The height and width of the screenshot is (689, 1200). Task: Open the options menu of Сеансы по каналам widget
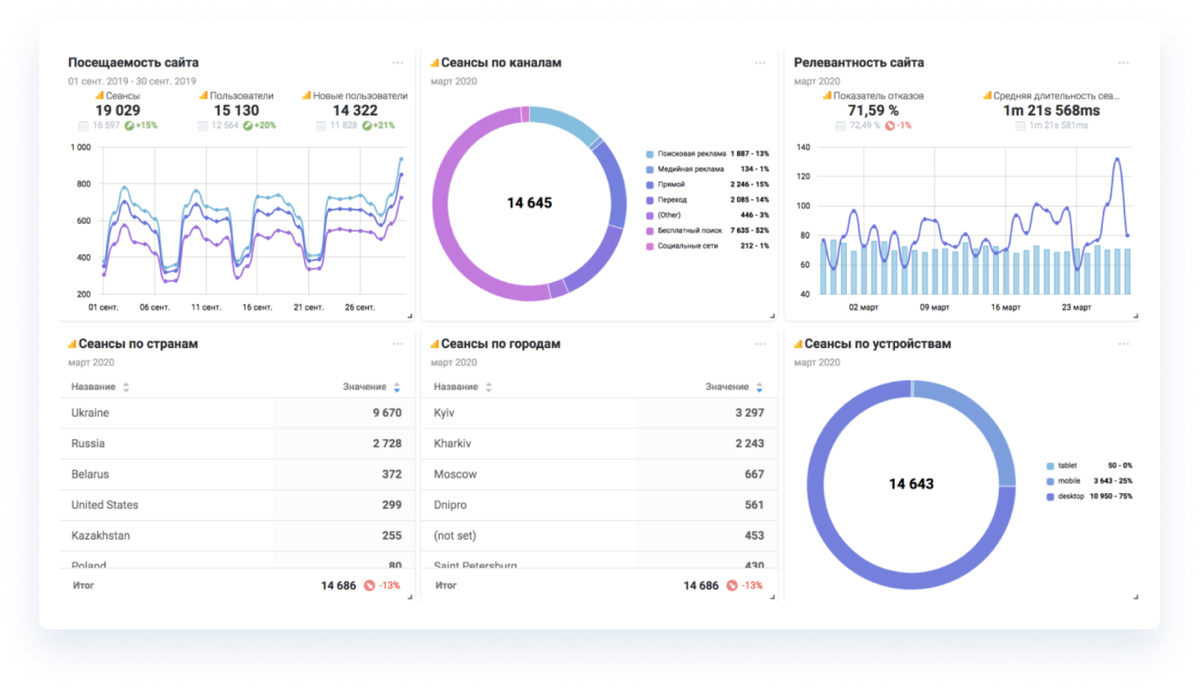click(x=760, y=63)
